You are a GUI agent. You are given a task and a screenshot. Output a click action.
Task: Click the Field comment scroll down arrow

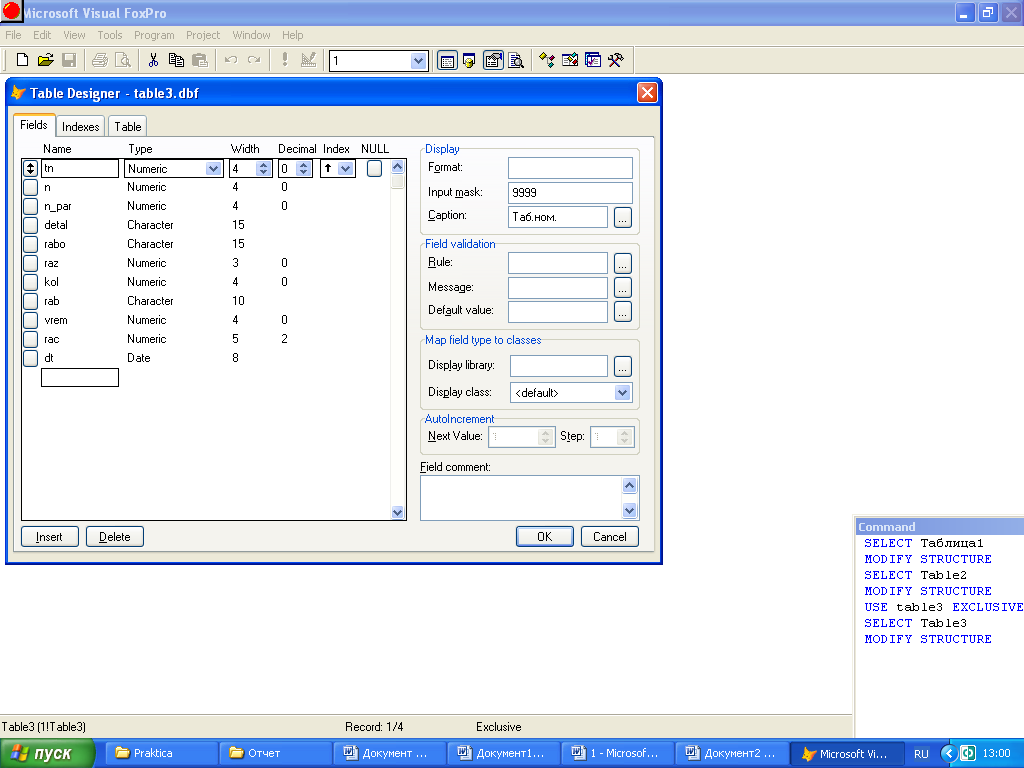coord(630,510)
